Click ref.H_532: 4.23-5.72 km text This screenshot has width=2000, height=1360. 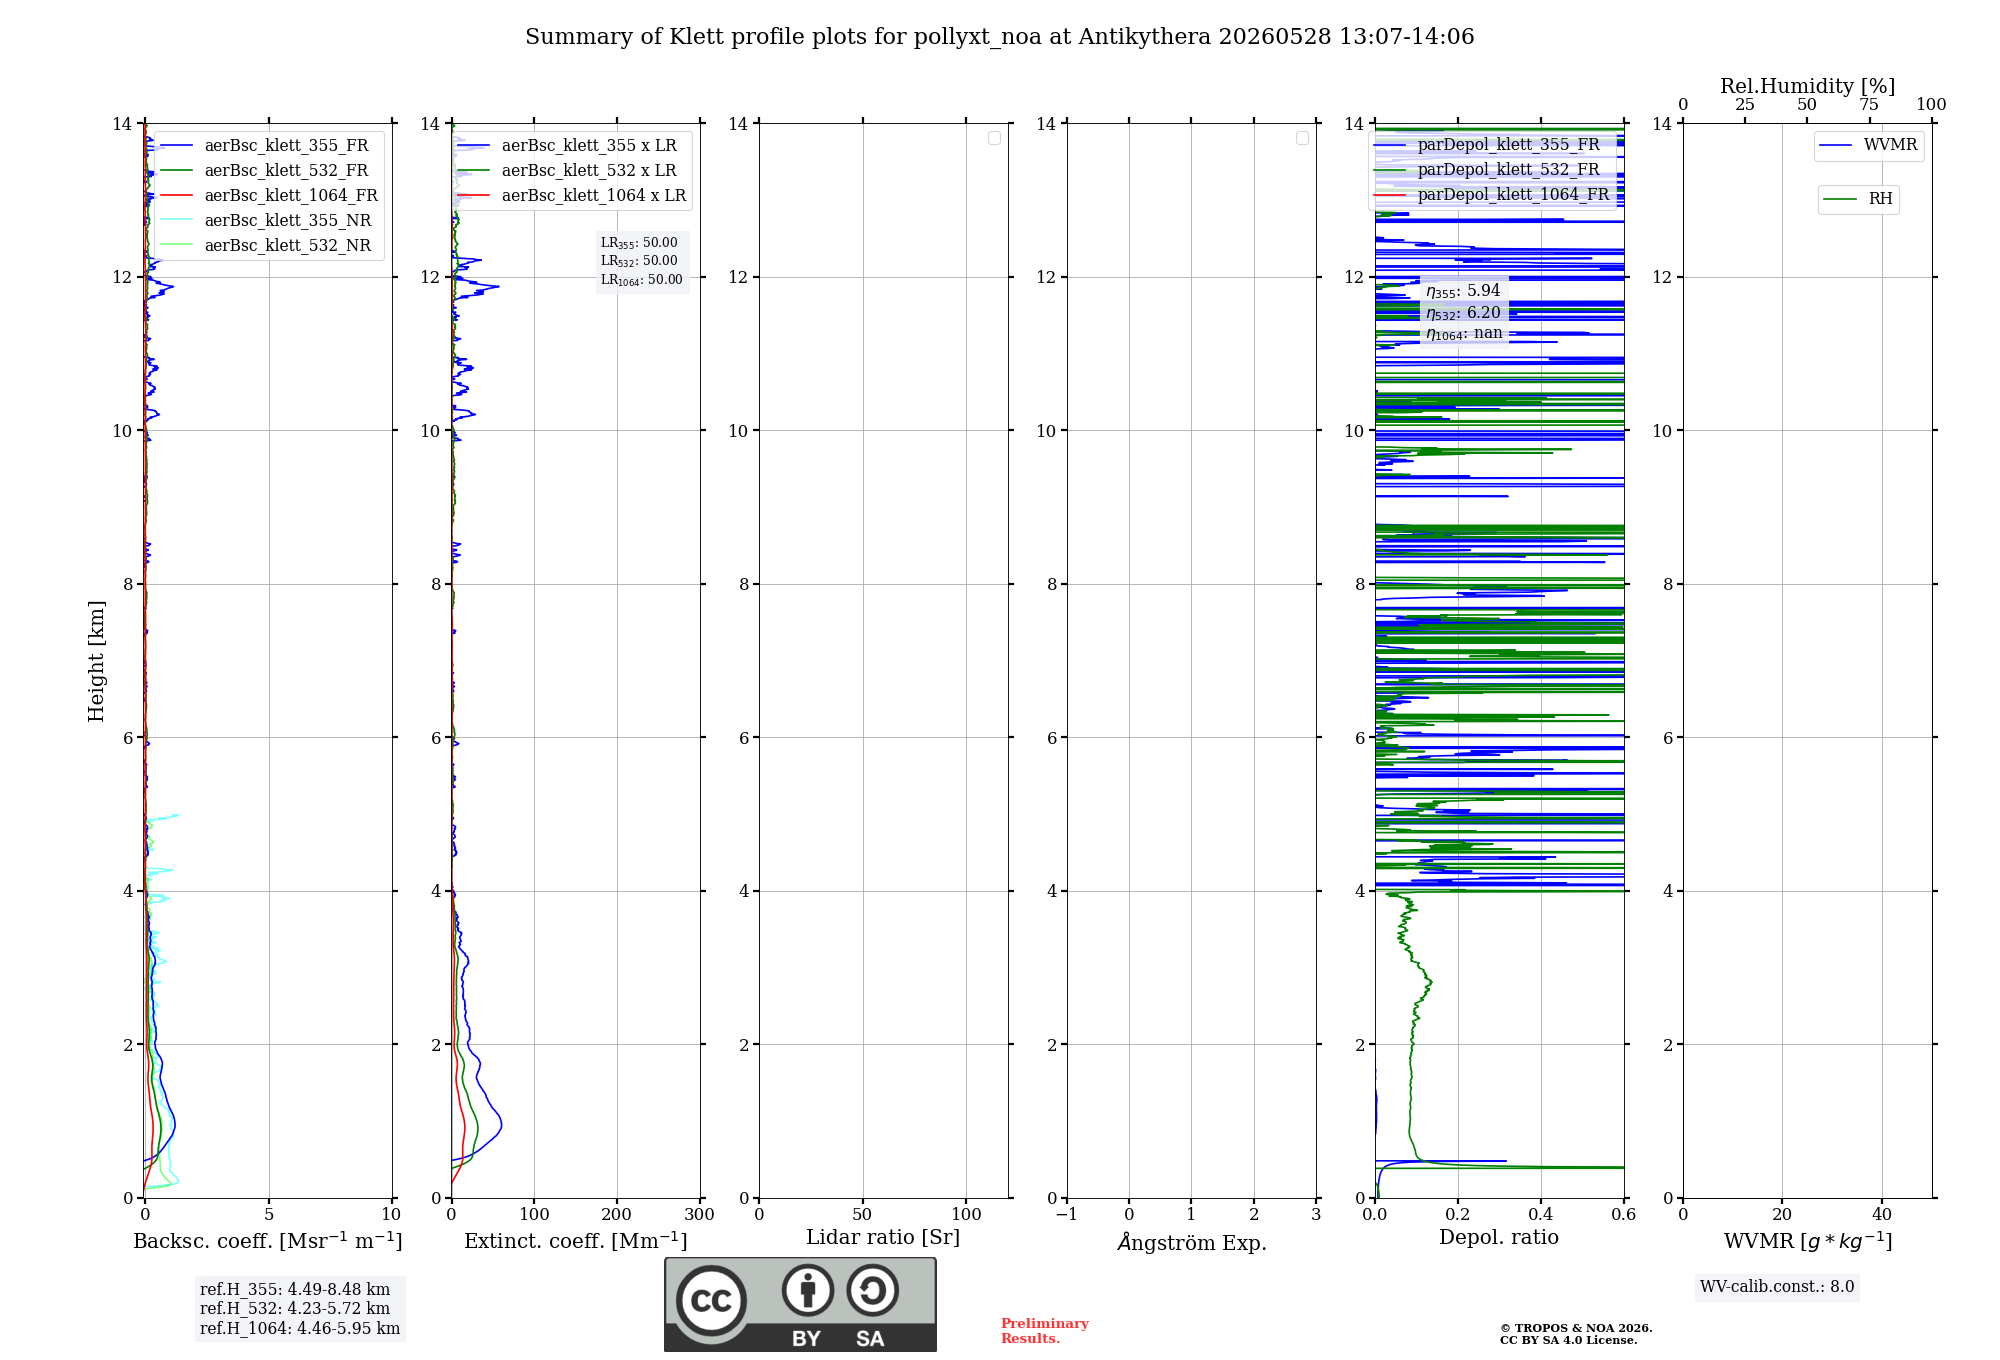[295, 1309]
